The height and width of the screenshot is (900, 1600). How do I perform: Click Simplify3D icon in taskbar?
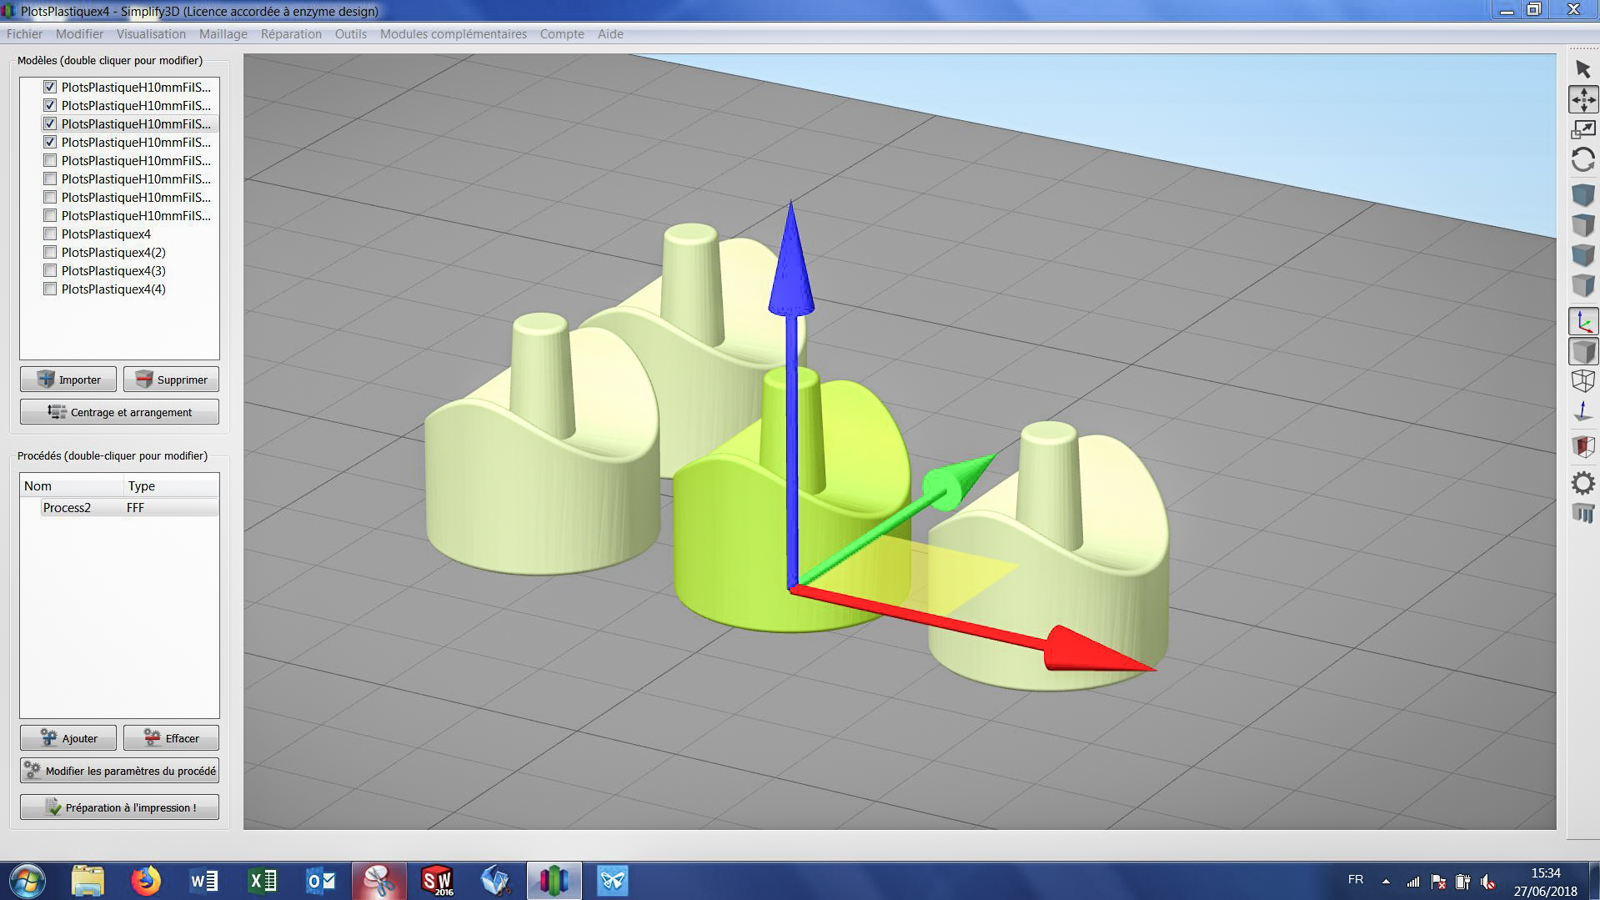[554, 881]
